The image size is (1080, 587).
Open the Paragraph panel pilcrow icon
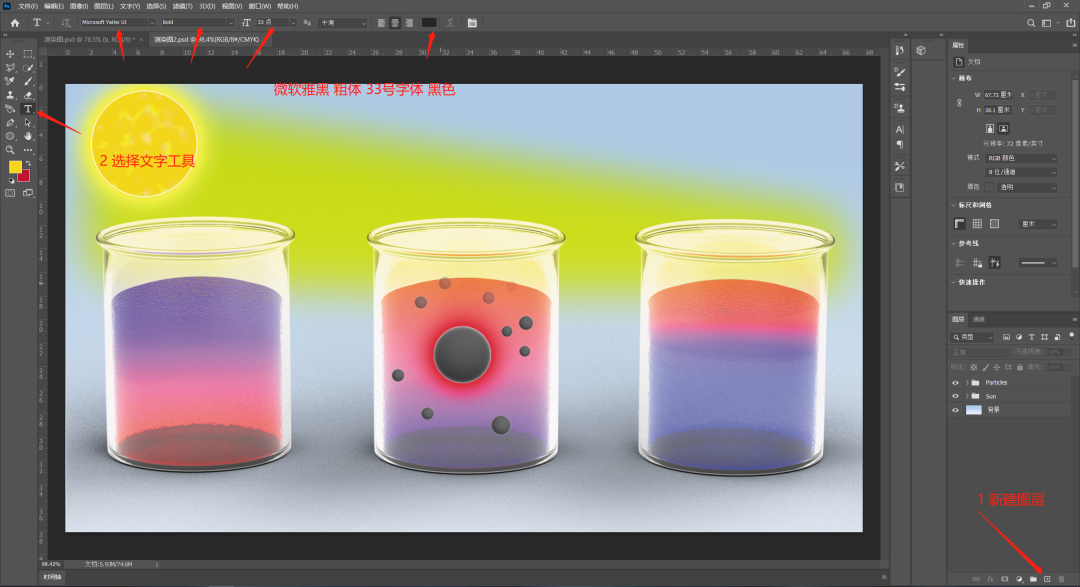pos(900,145)
